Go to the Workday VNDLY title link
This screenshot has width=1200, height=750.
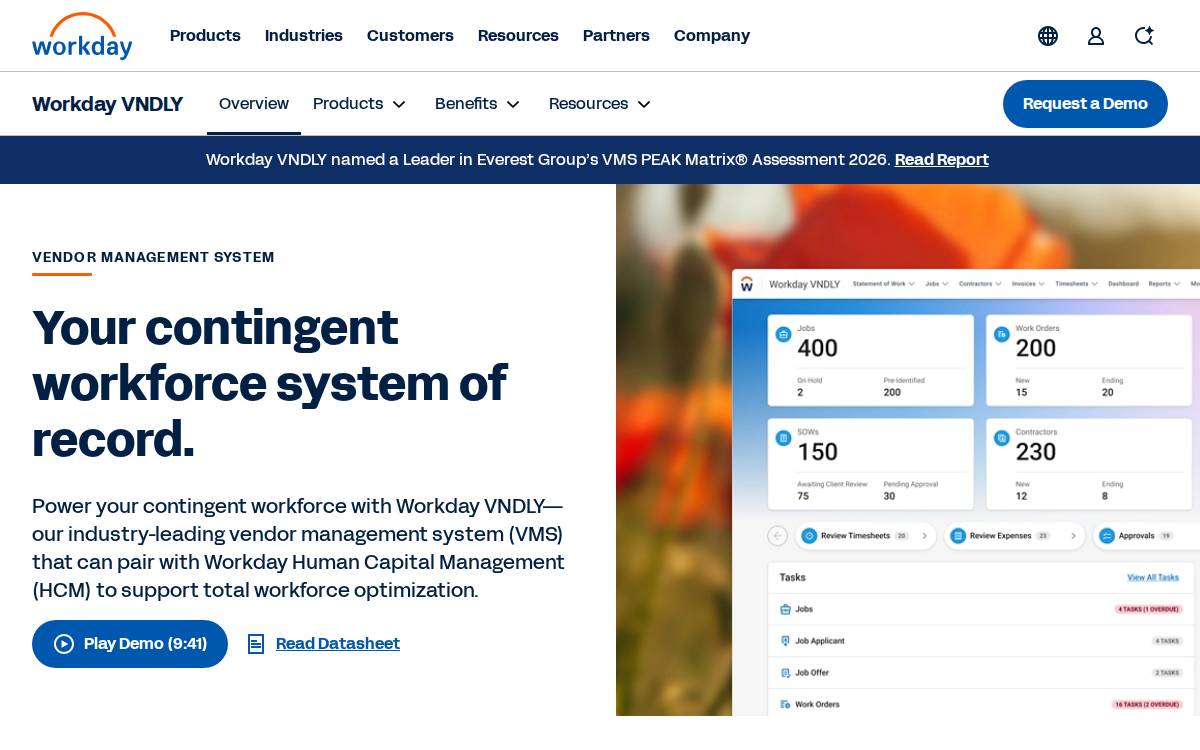pos(107,104)
